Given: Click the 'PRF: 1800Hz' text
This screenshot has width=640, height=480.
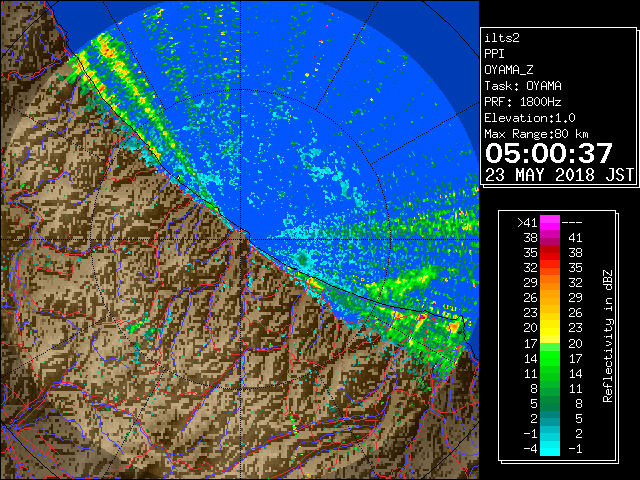Looking at the screenshot, I should pyautogui.click(x=523, y=102).
